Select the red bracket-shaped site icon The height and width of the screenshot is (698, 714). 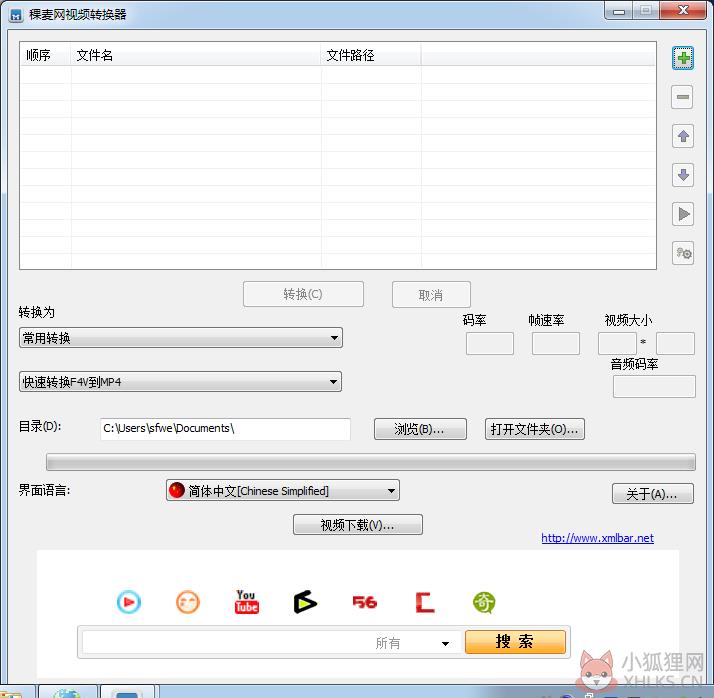pyautogui.click(x=425, y=602)
